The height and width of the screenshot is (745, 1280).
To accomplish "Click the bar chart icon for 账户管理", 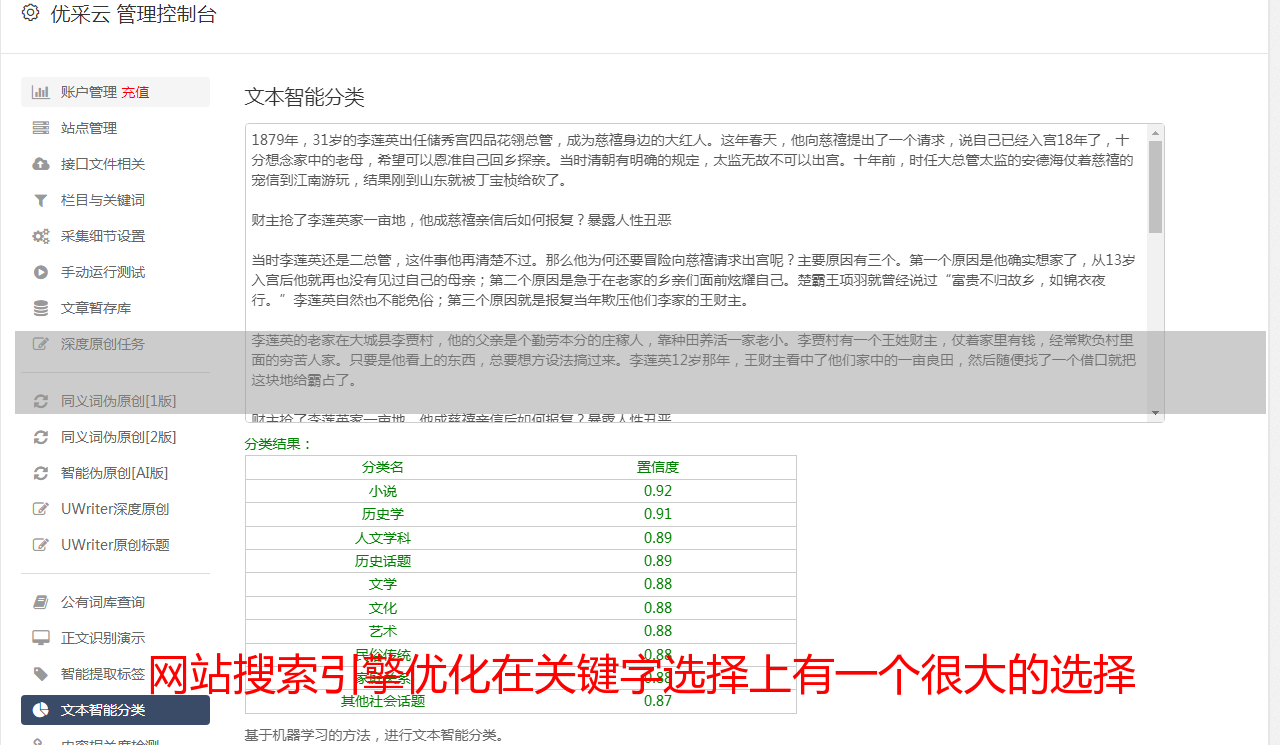I will (41, 92).
